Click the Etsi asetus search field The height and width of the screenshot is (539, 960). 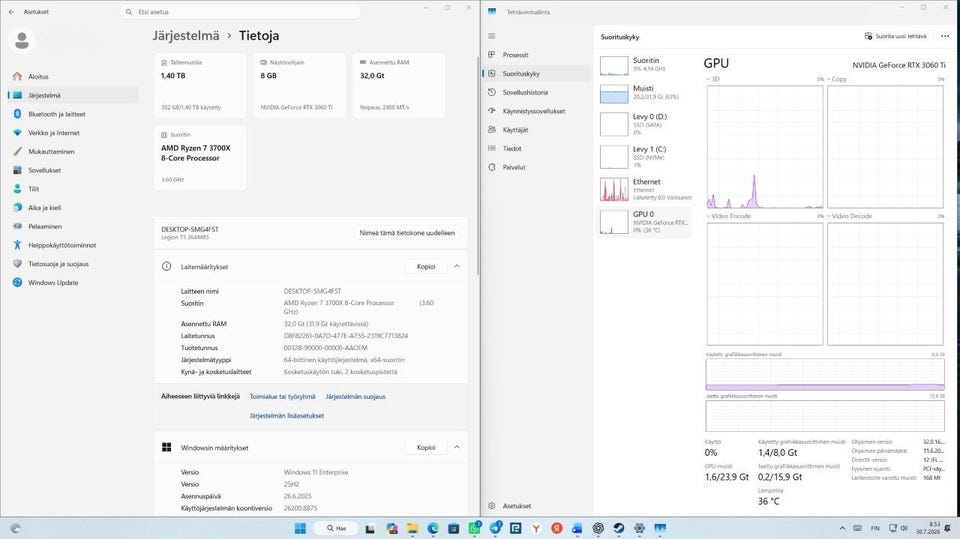tap(240, 12)
